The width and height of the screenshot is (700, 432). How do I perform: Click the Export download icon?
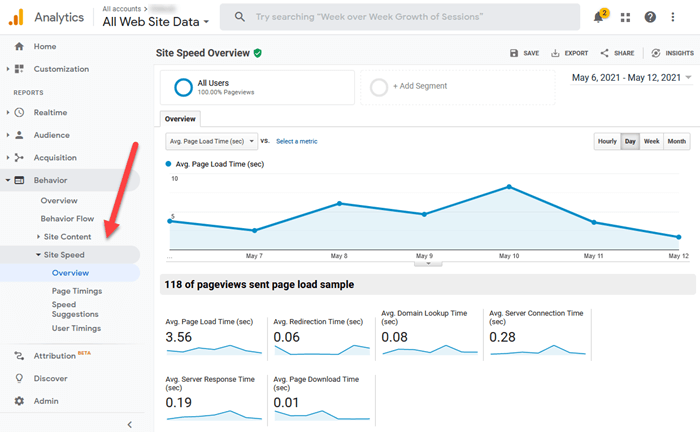click(555, 53)
